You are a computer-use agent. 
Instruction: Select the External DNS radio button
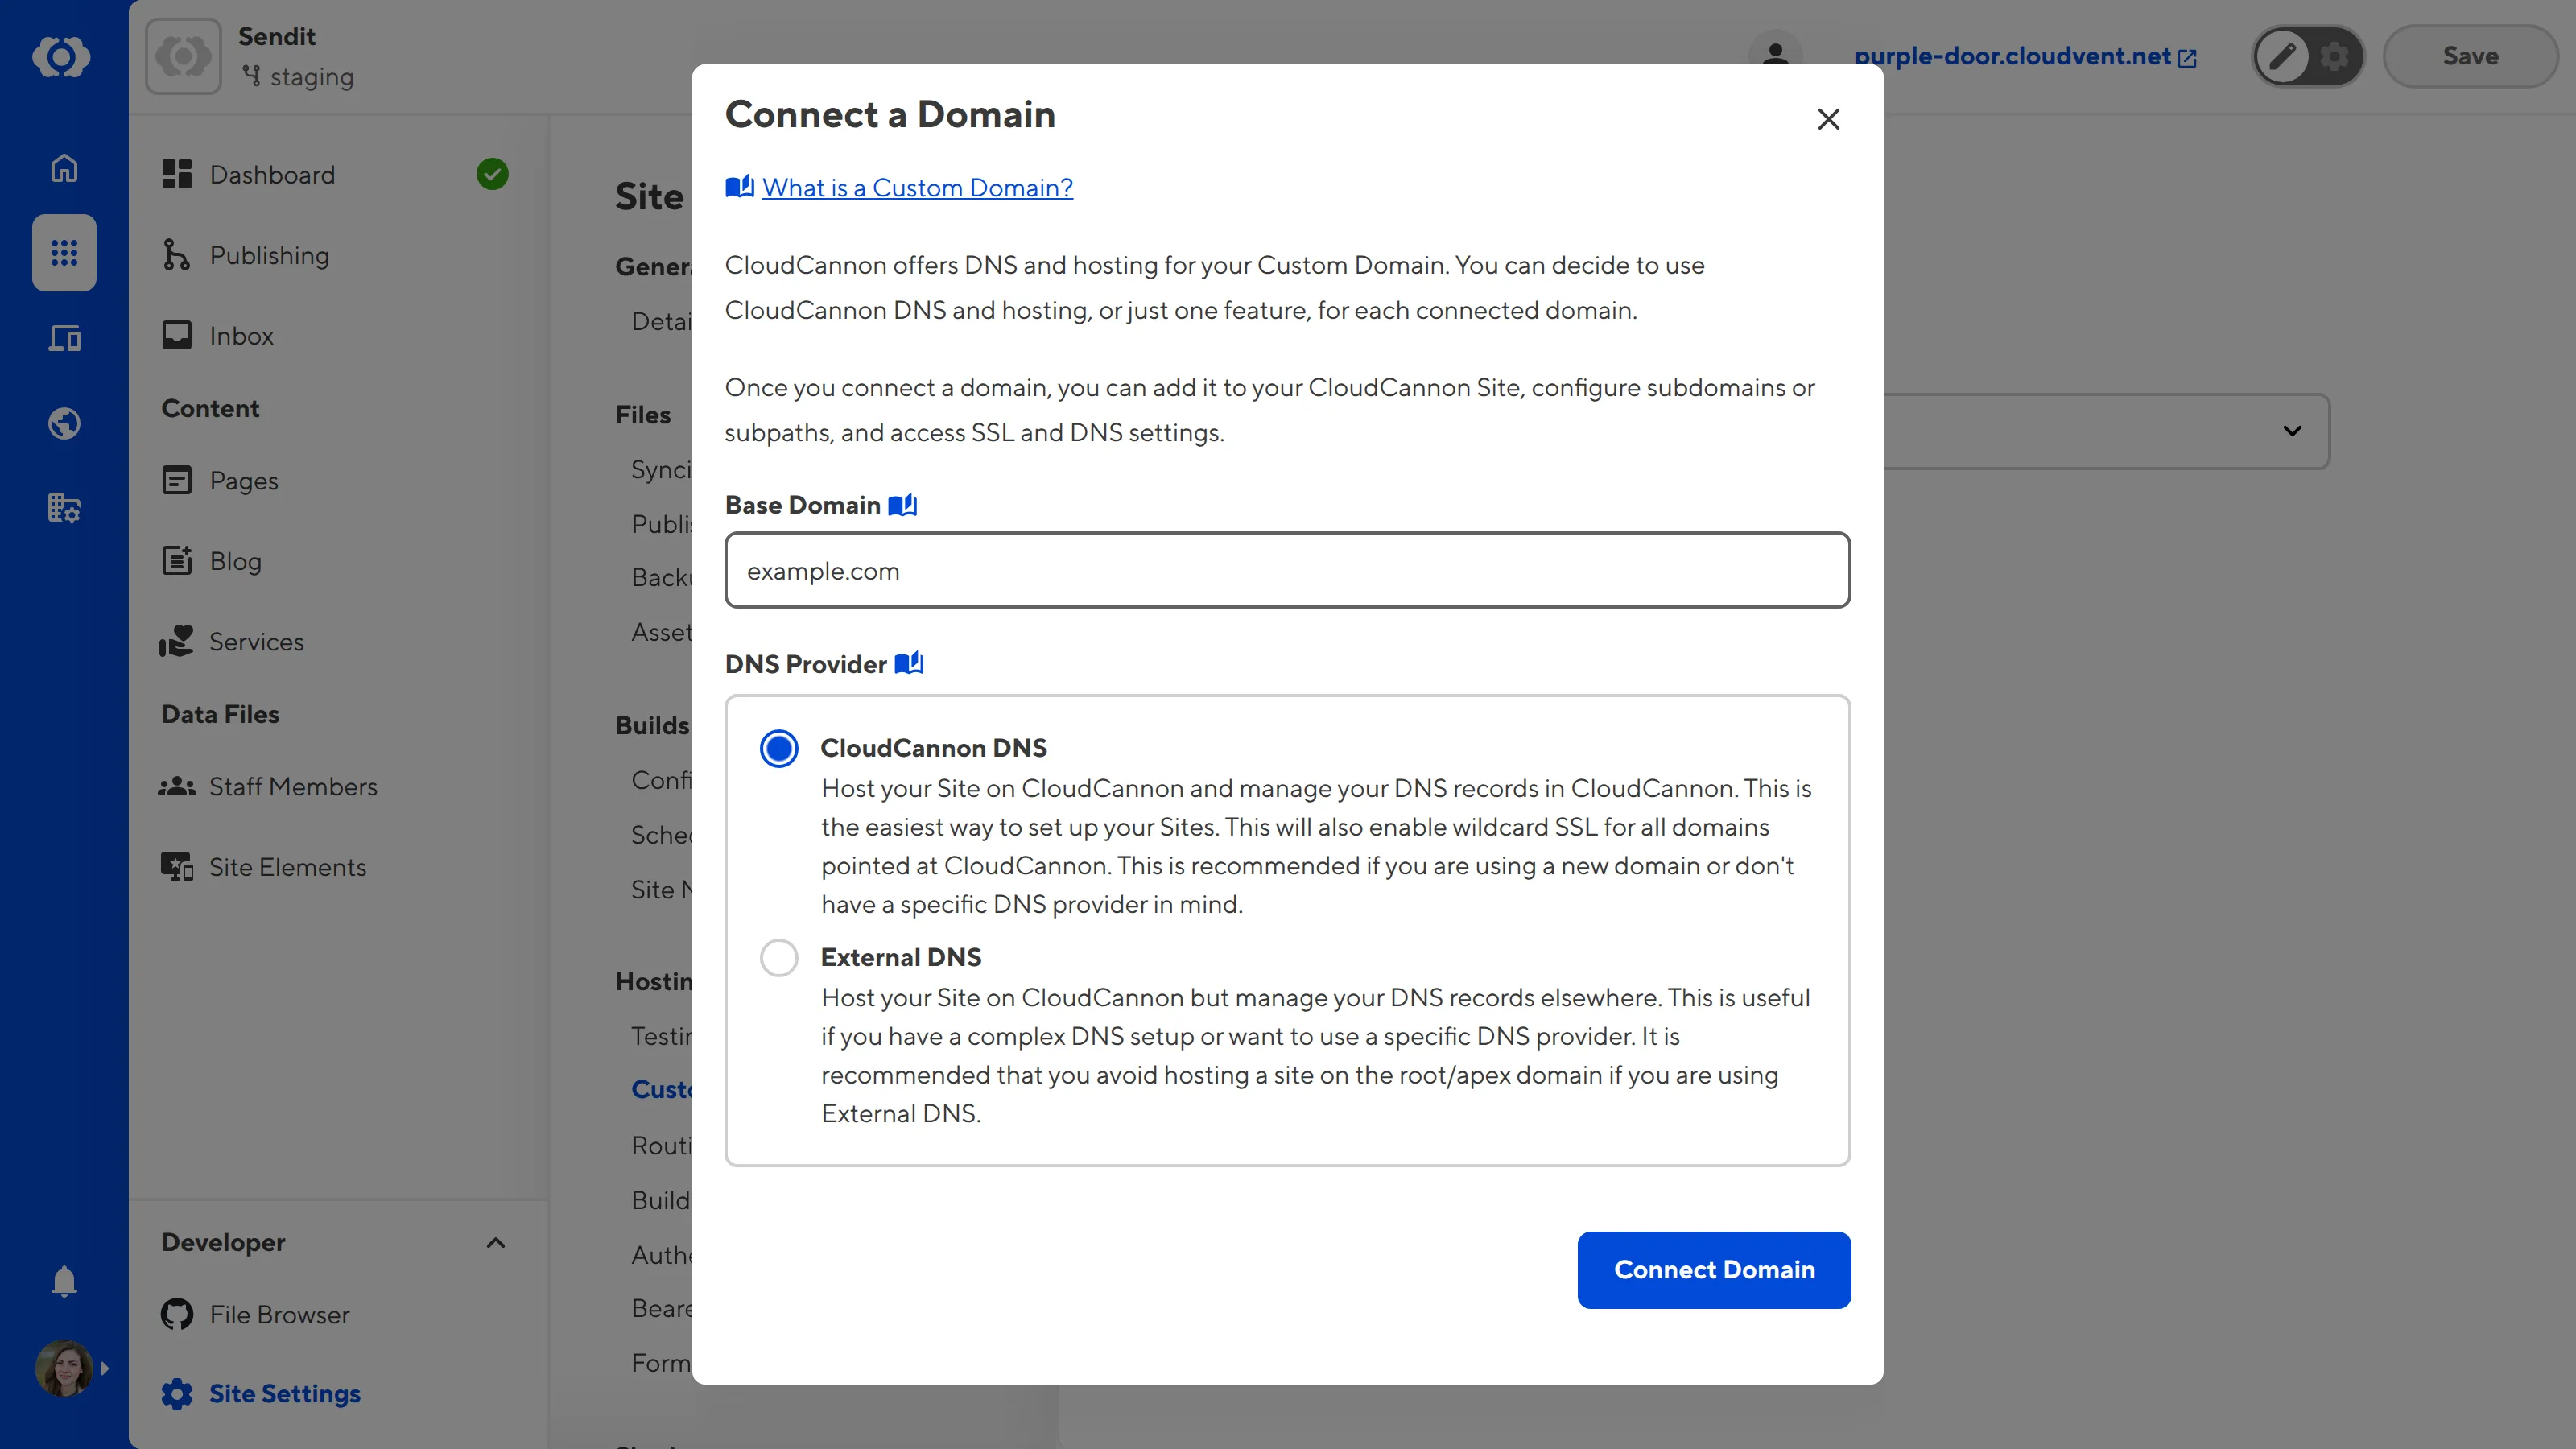[779, 957]
